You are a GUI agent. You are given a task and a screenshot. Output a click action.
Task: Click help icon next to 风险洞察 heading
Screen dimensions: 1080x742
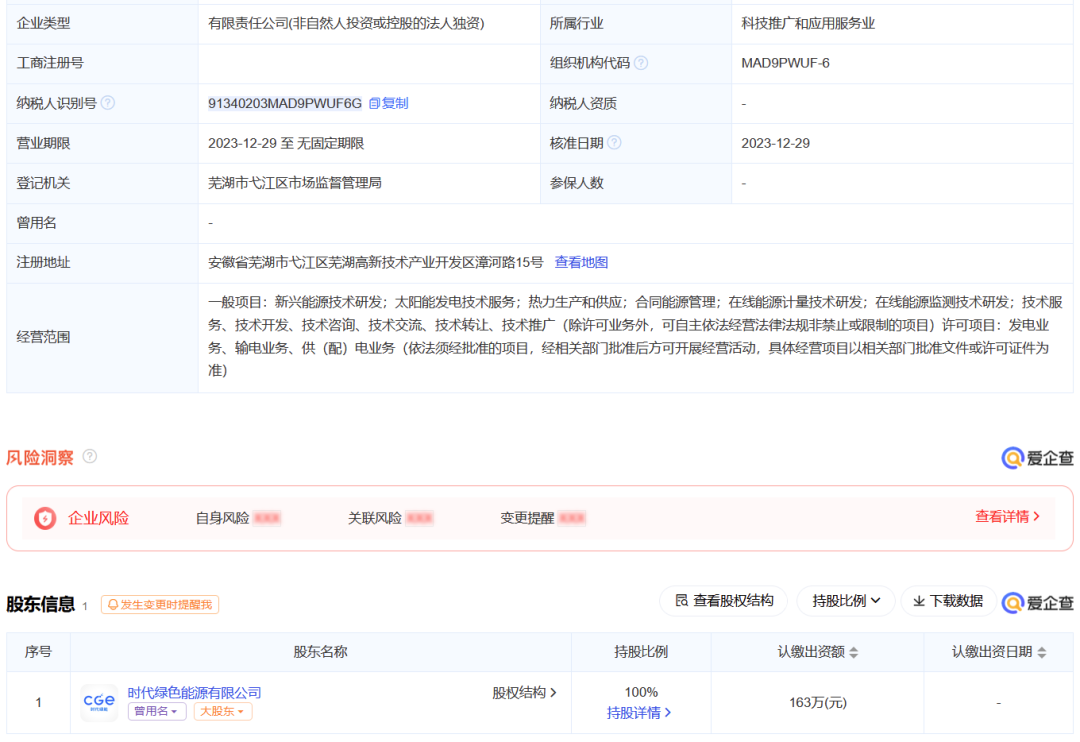[x=90, y=457]
